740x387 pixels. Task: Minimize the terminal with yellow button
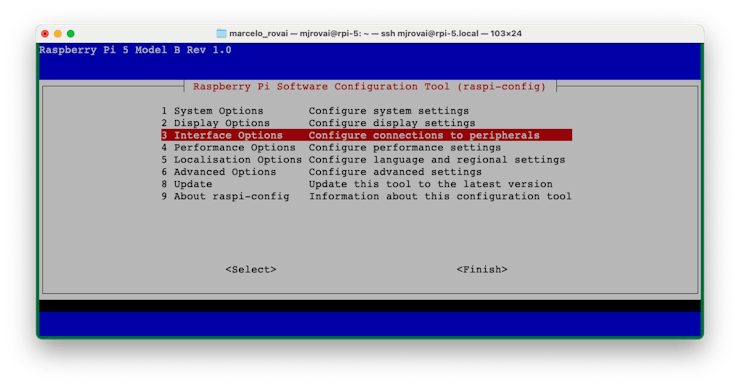(58, 34)
